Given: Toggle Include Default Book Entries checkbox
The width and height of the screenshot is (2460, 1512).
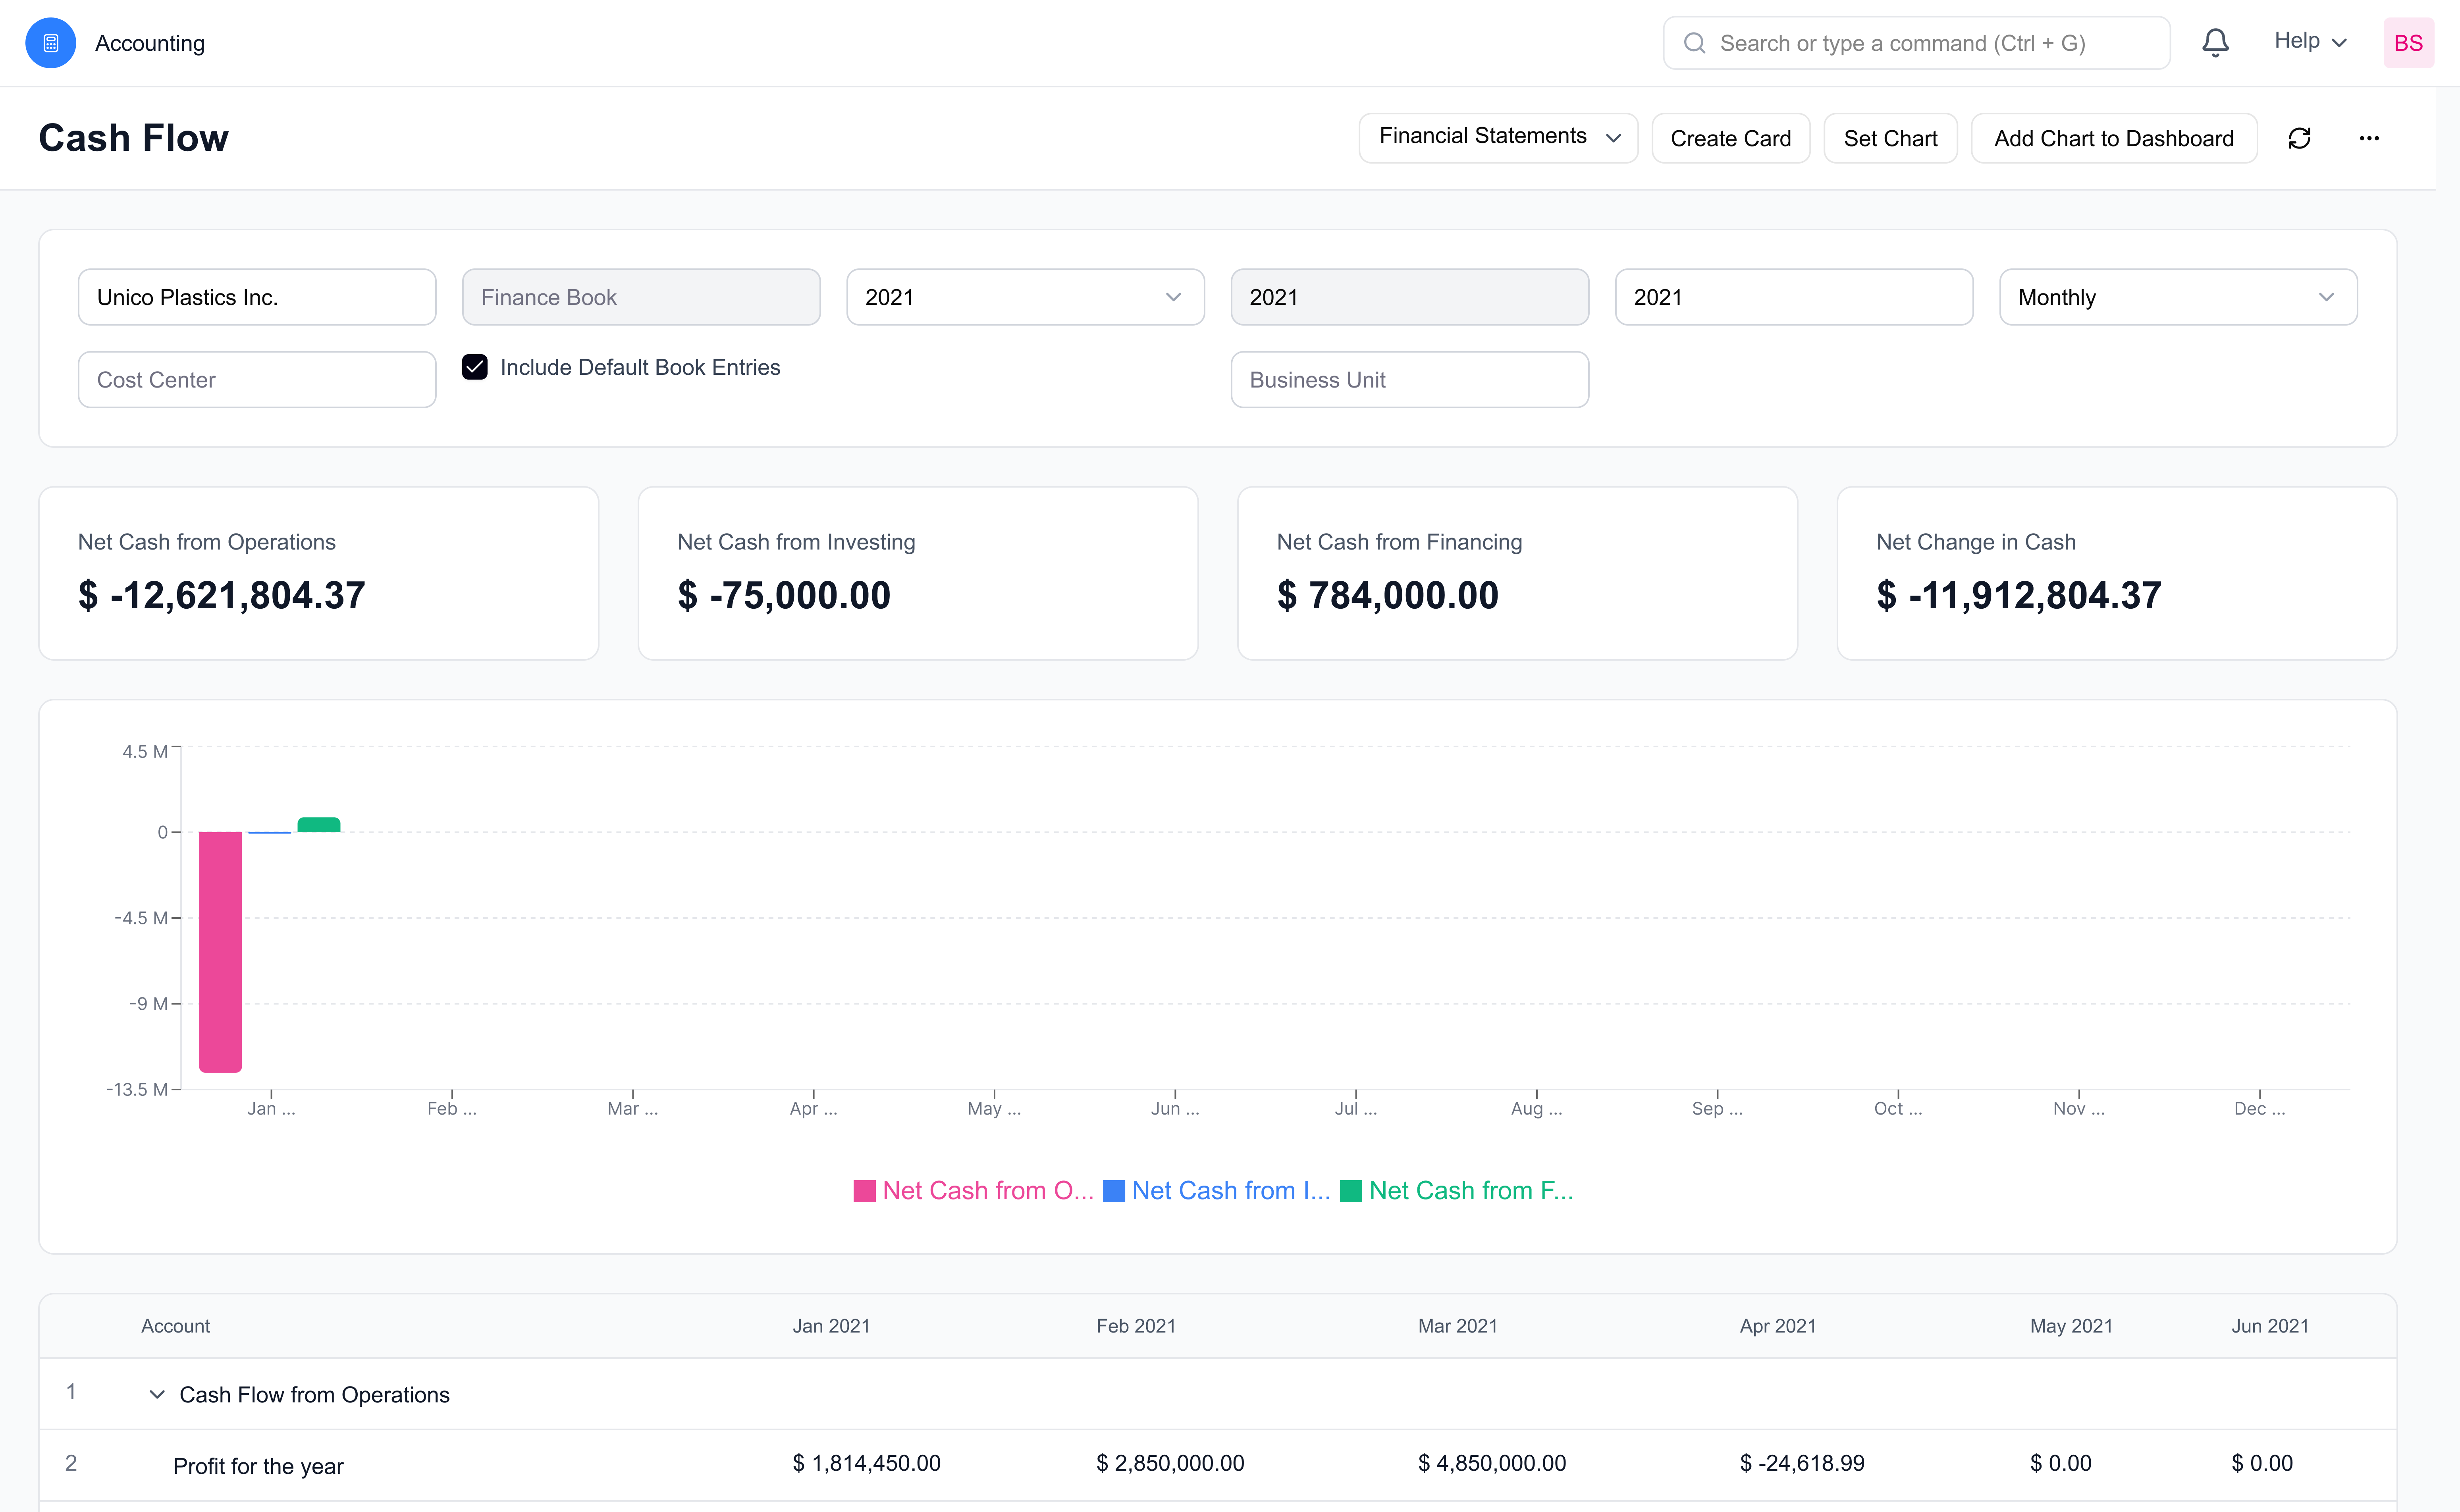Looking at the screenshot, I should click(x=475, y=367).
